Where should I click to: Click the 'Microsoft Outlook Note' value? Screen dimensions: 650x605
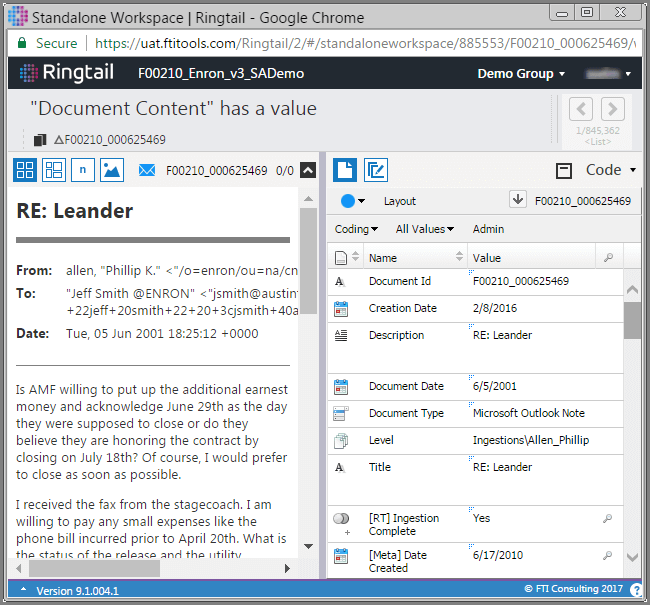pos(529,413)
